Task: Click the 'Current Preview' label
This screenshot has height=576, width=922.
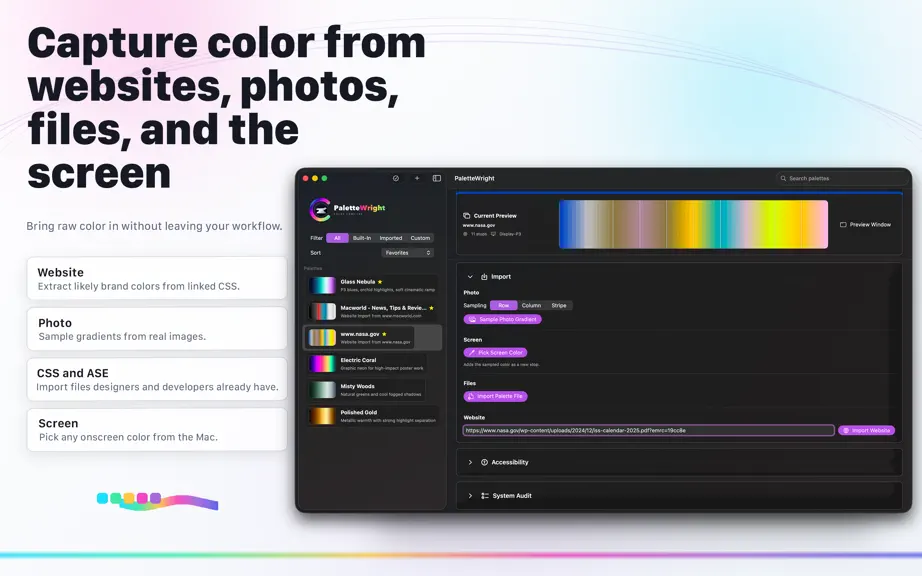Action: [x=495, y=216]
